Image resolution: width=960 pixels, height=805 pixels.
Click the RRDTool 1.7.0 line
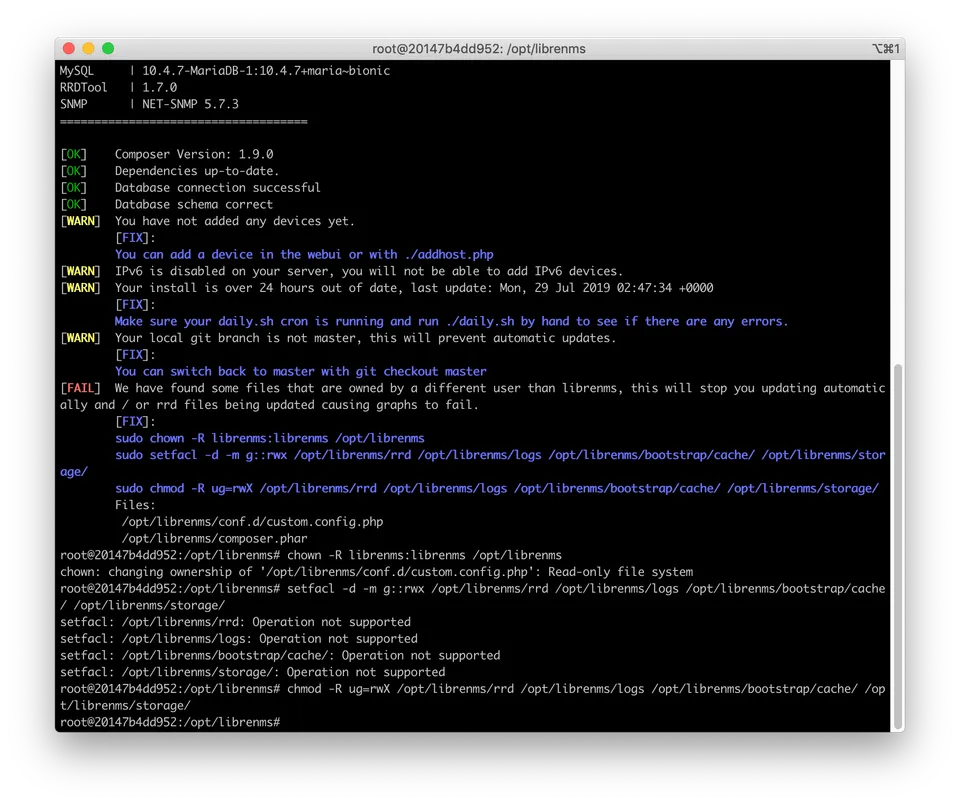pos(118,88)
